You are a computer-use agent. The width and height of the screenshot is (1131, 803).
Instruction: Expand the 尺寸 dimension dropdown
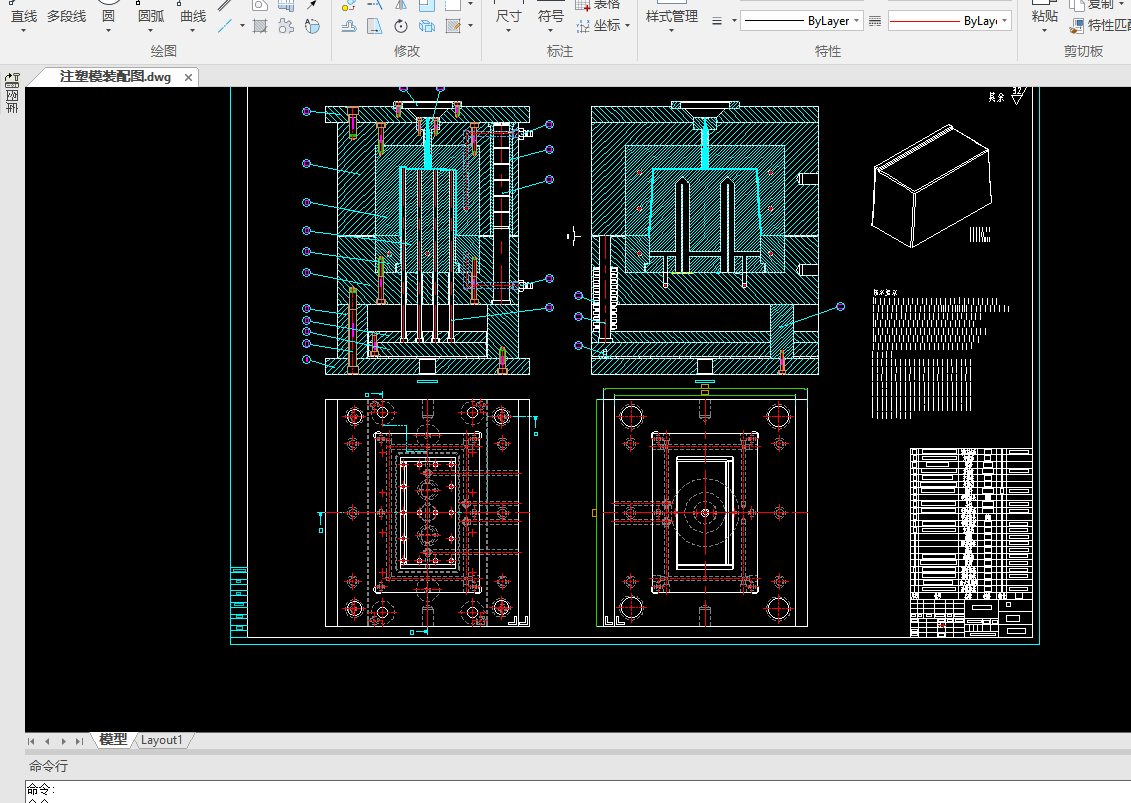[508, 31]
